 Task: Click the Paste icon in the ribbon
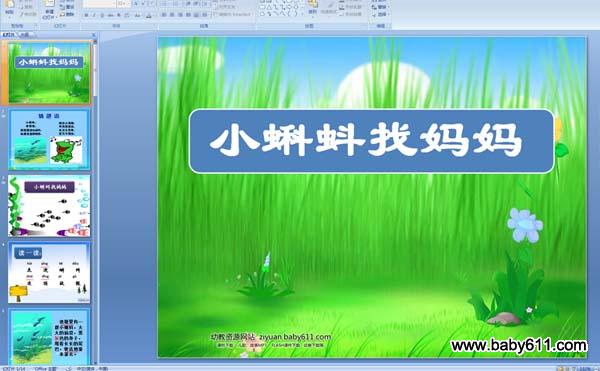[x=10, y=8]
